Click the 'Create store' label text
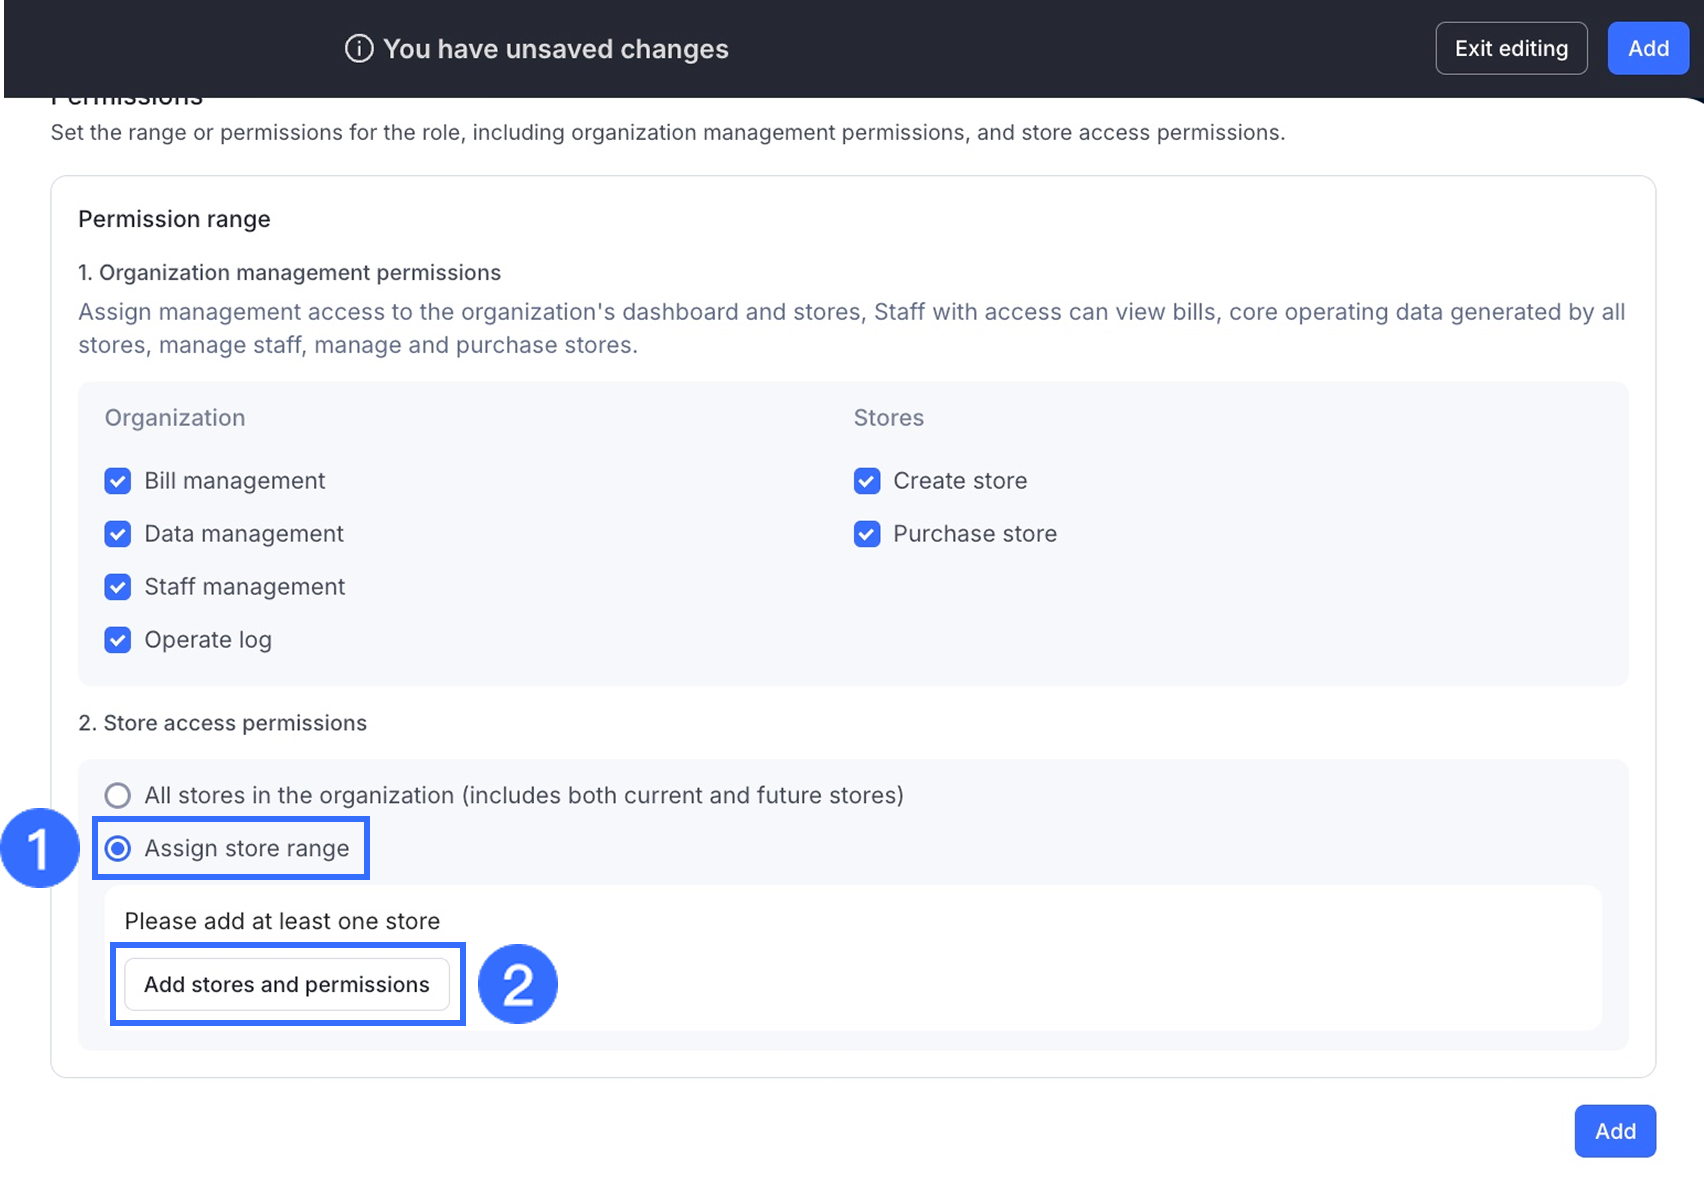The height and width of the screenshot is (1186, 1704). point(960,481)
